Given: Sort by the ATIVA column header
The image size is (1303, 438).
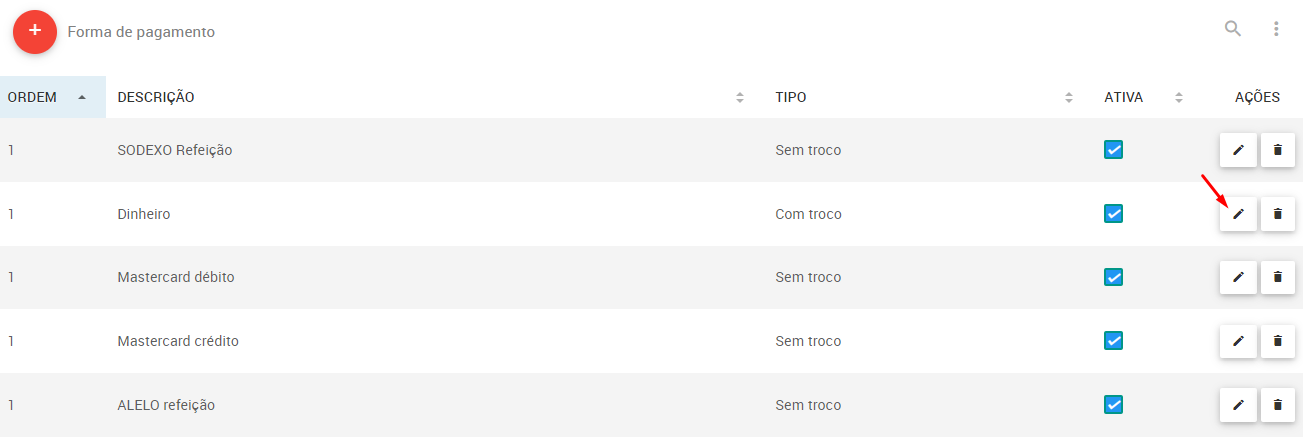Looking at the screenshot, I should point(1123,97).
